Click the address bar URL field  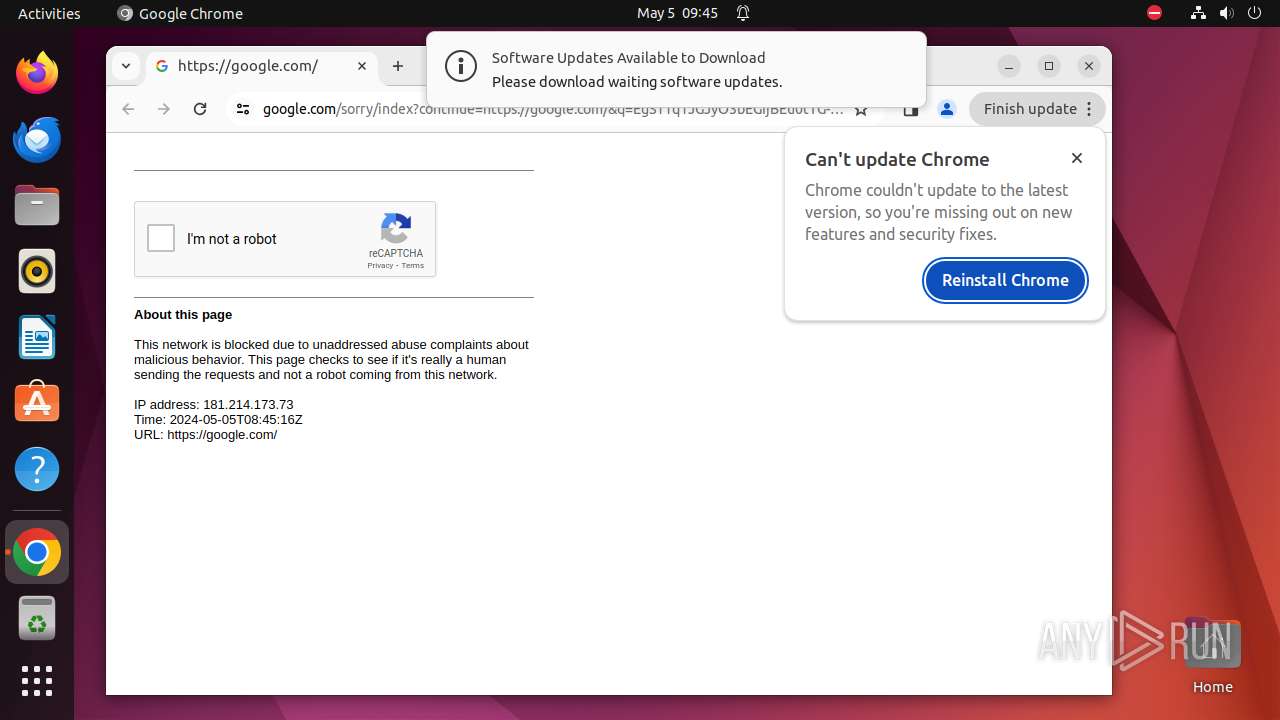click(553, 109)
